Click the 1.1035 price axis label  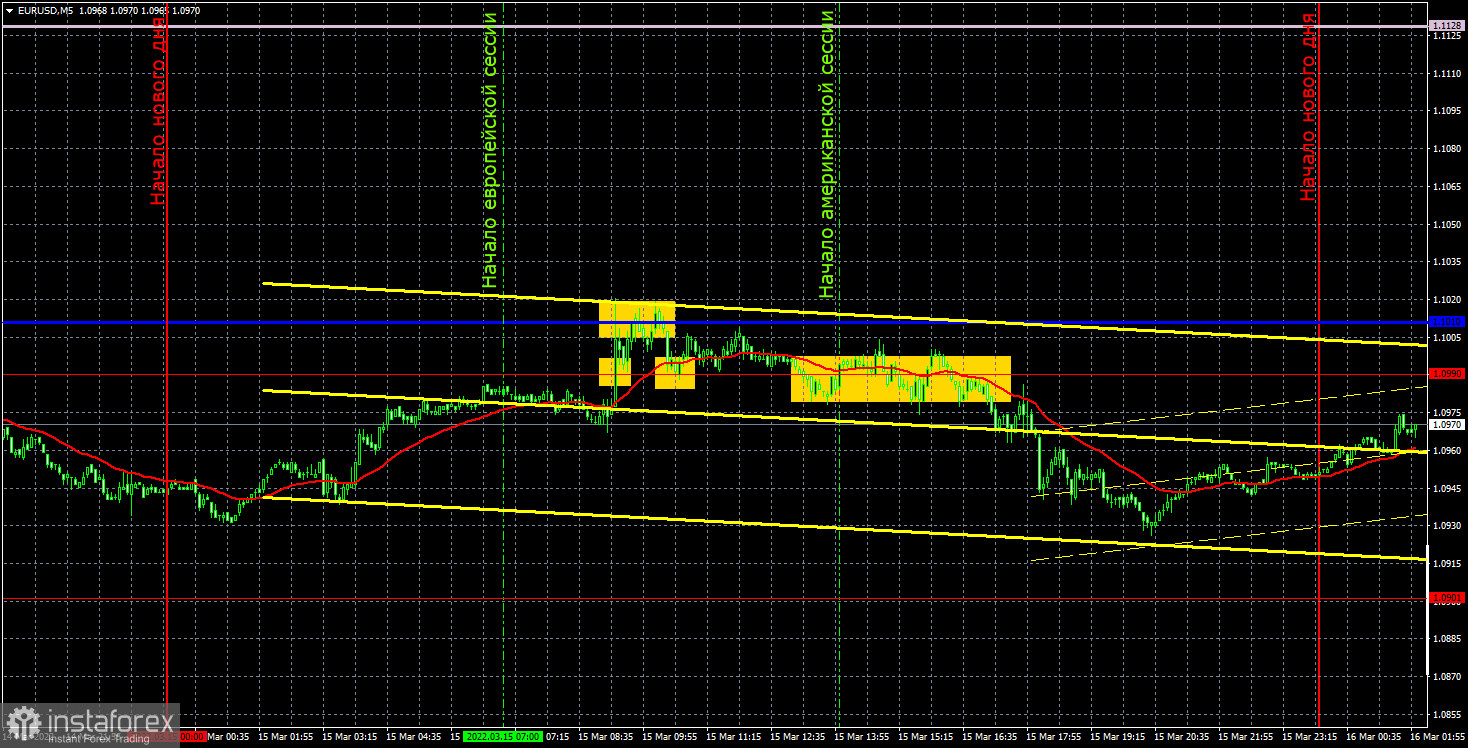pos(1447,262)
